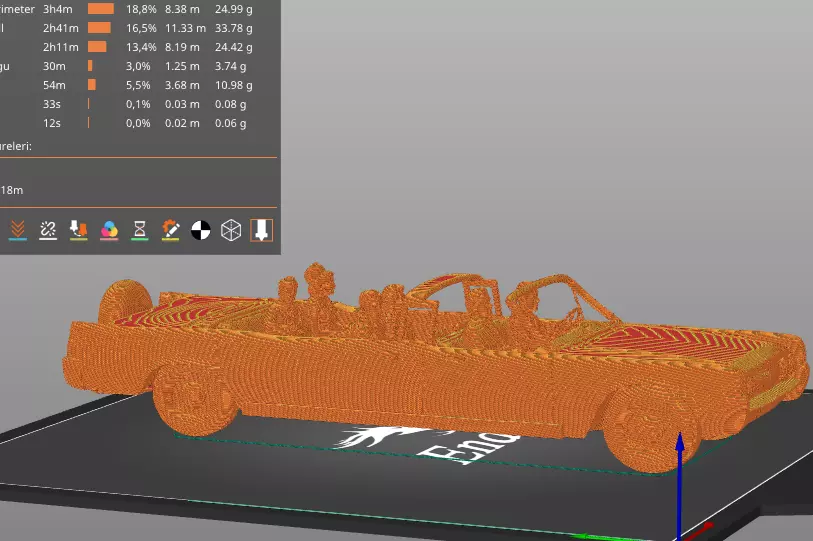This screenshot has width=813, height=541.
Task: Click the 18m estimated time text
Action: coord(11,190)
